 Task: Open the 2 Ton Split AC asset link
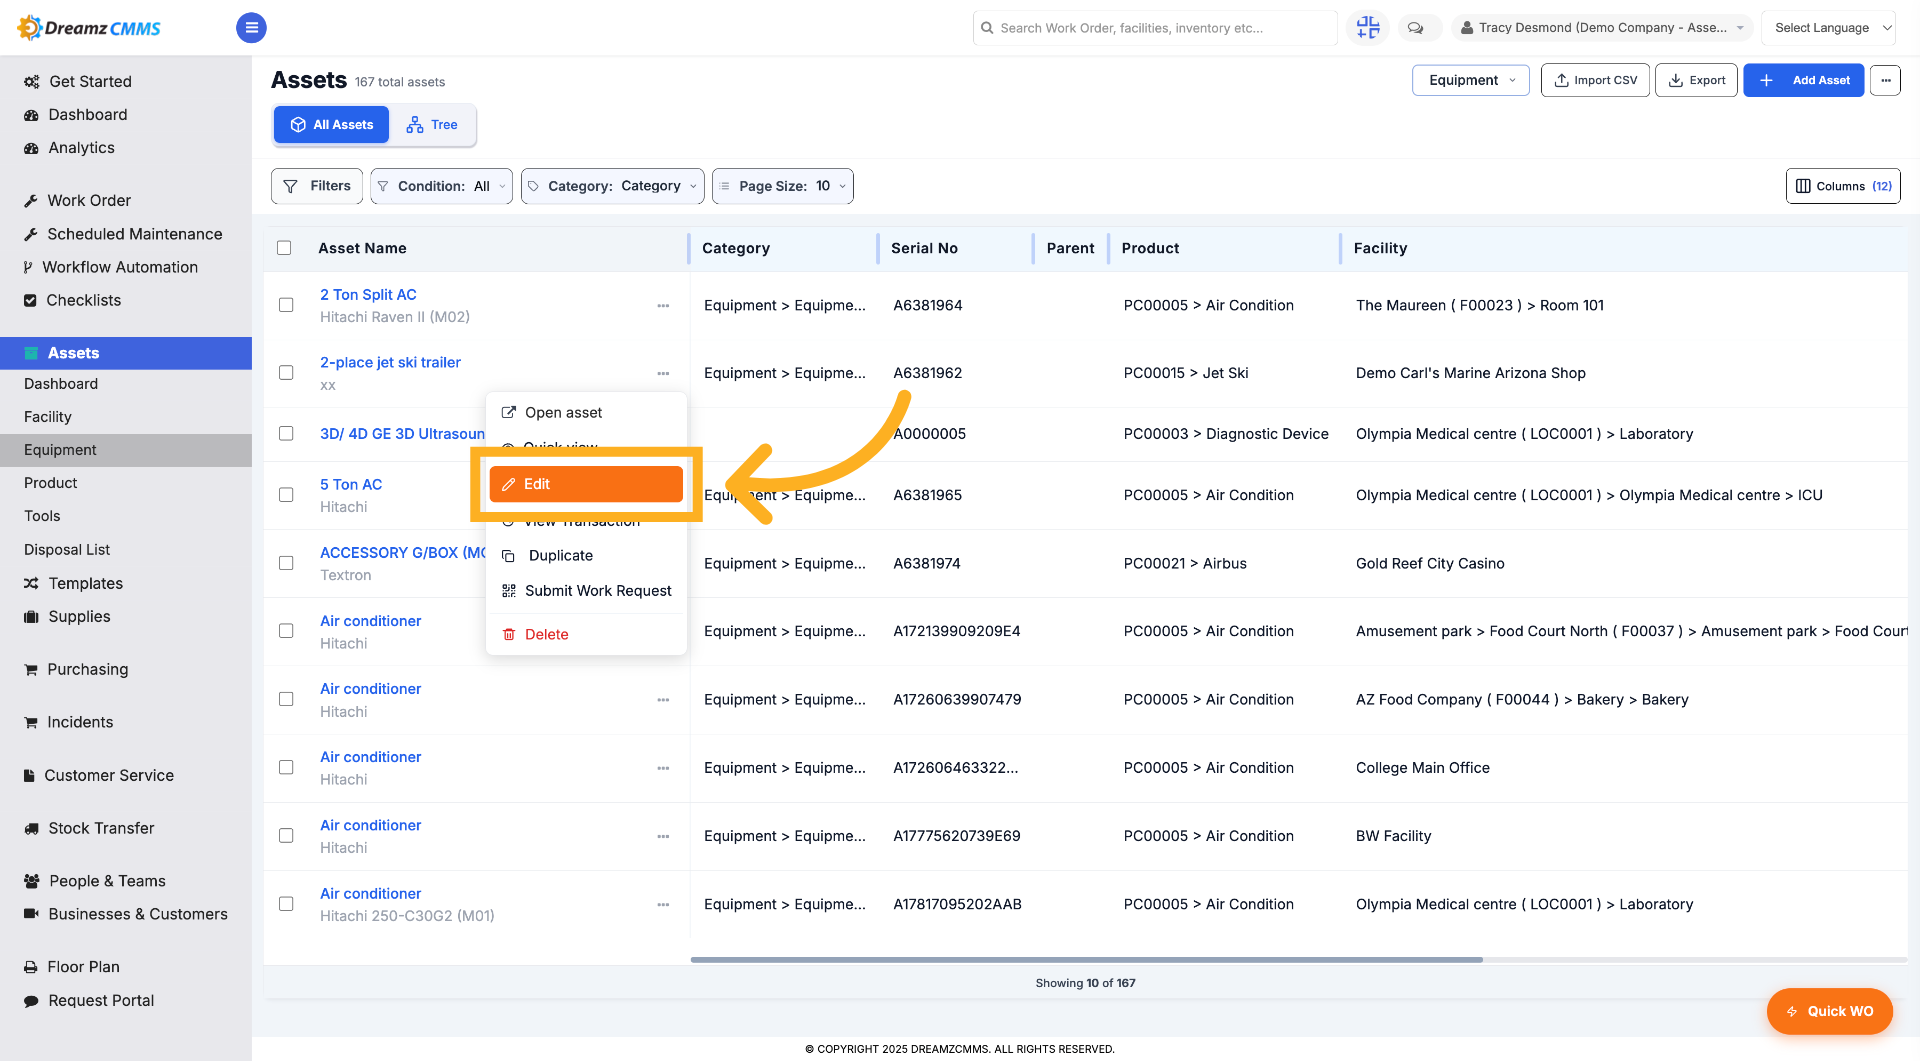368,295
